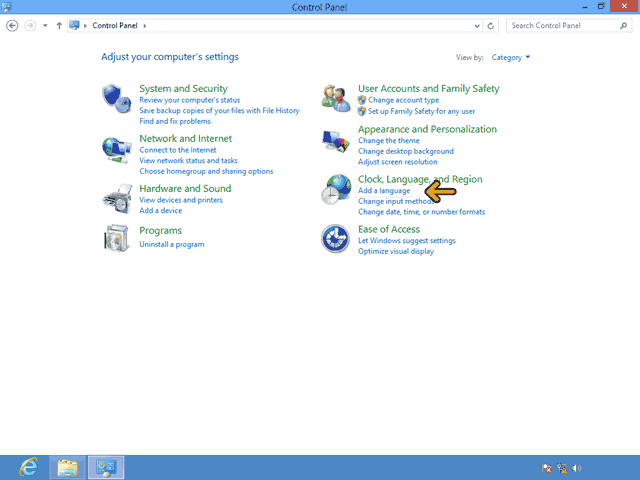Image resolution: width=640 pixels, height=480 pixels.
Task: Click the System and Security shield icon
Action: point(117,99)
